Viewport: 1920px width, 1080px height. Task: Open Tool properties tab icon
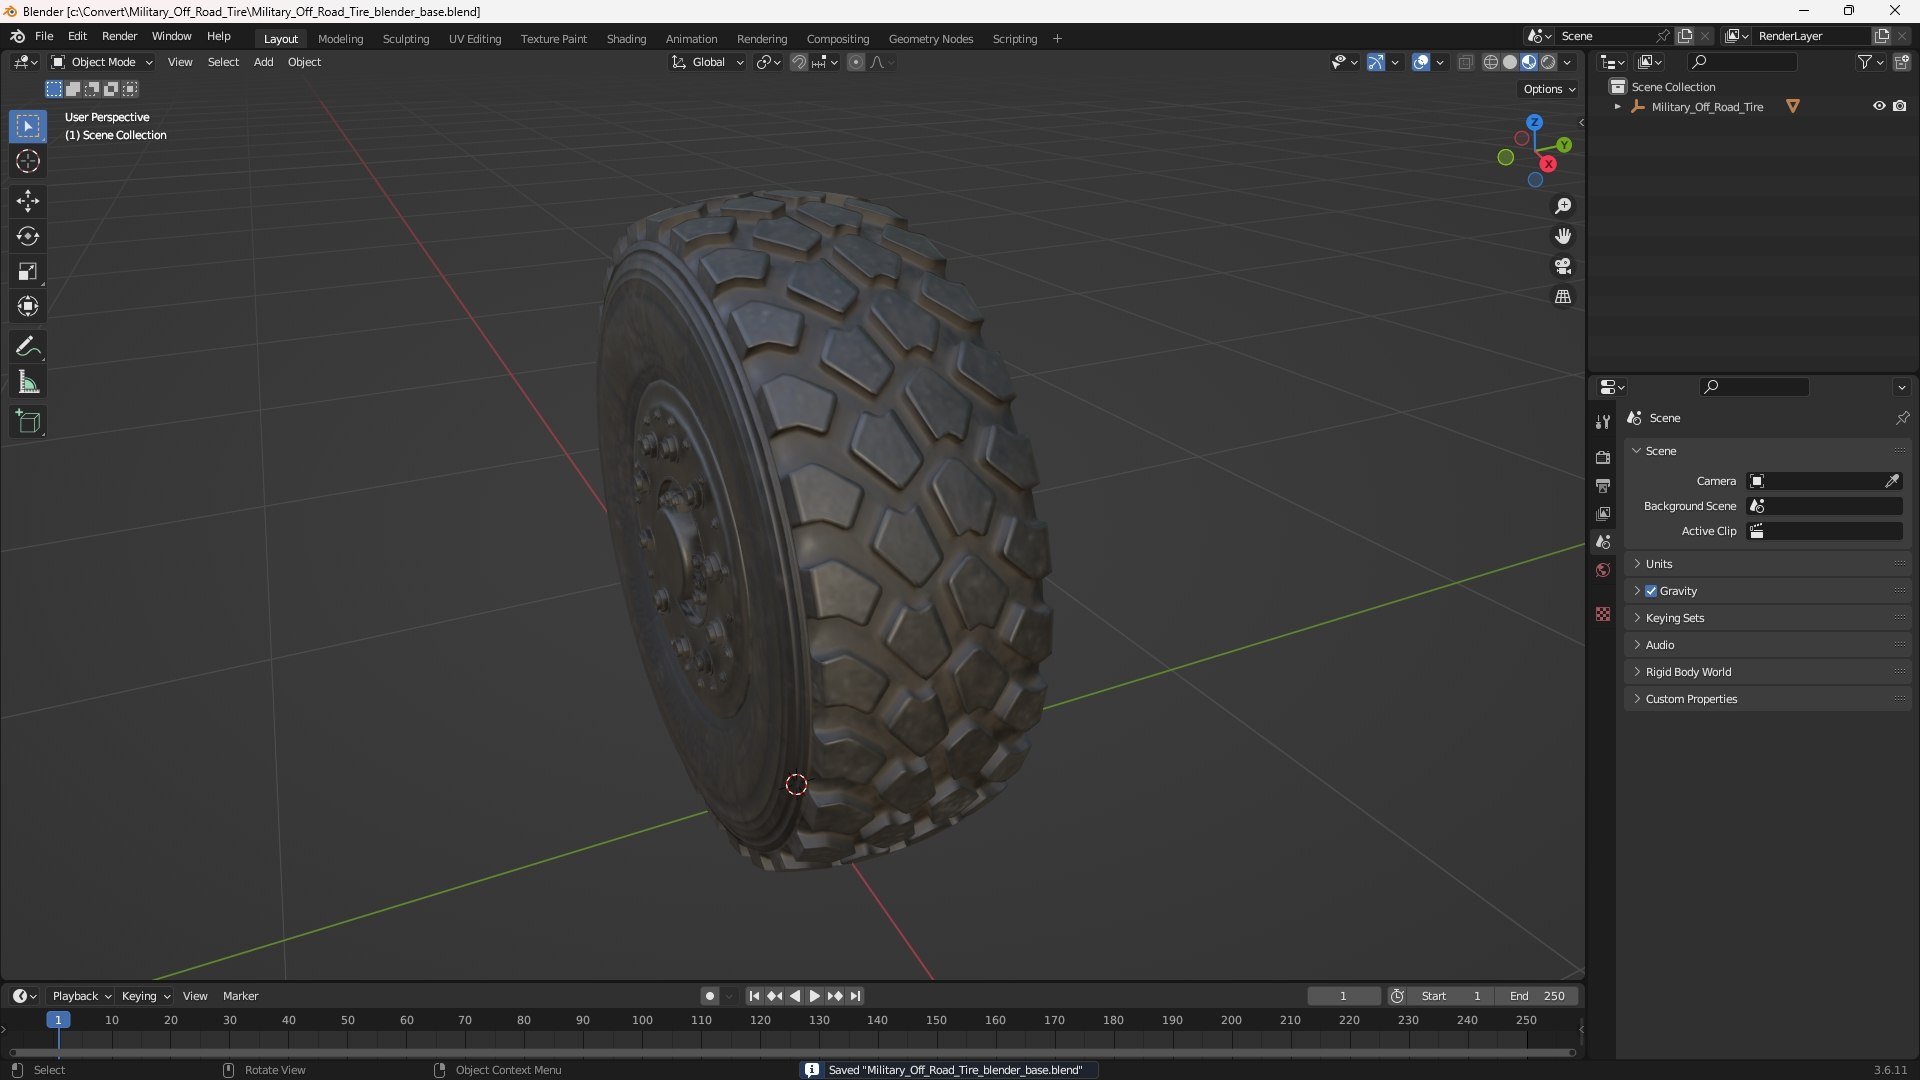[1603, 422]
